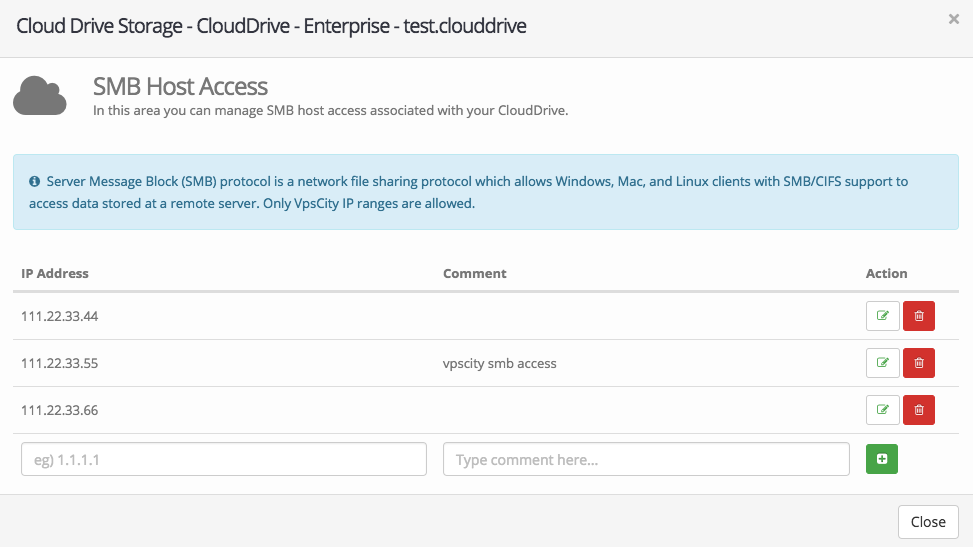Click the info icon in the blue banner
The width and height of the screenshot is (973, 547).
click(34, 182)
